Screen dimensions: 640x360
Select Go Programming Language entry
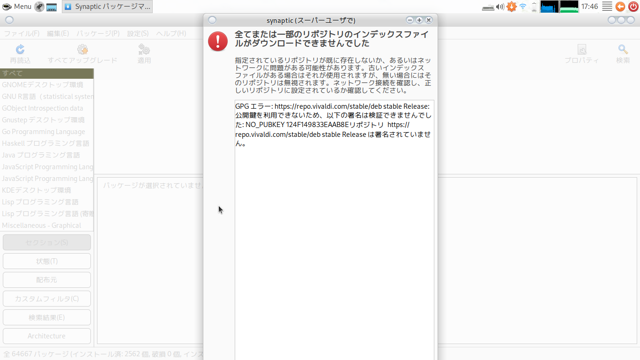(47, 132)
